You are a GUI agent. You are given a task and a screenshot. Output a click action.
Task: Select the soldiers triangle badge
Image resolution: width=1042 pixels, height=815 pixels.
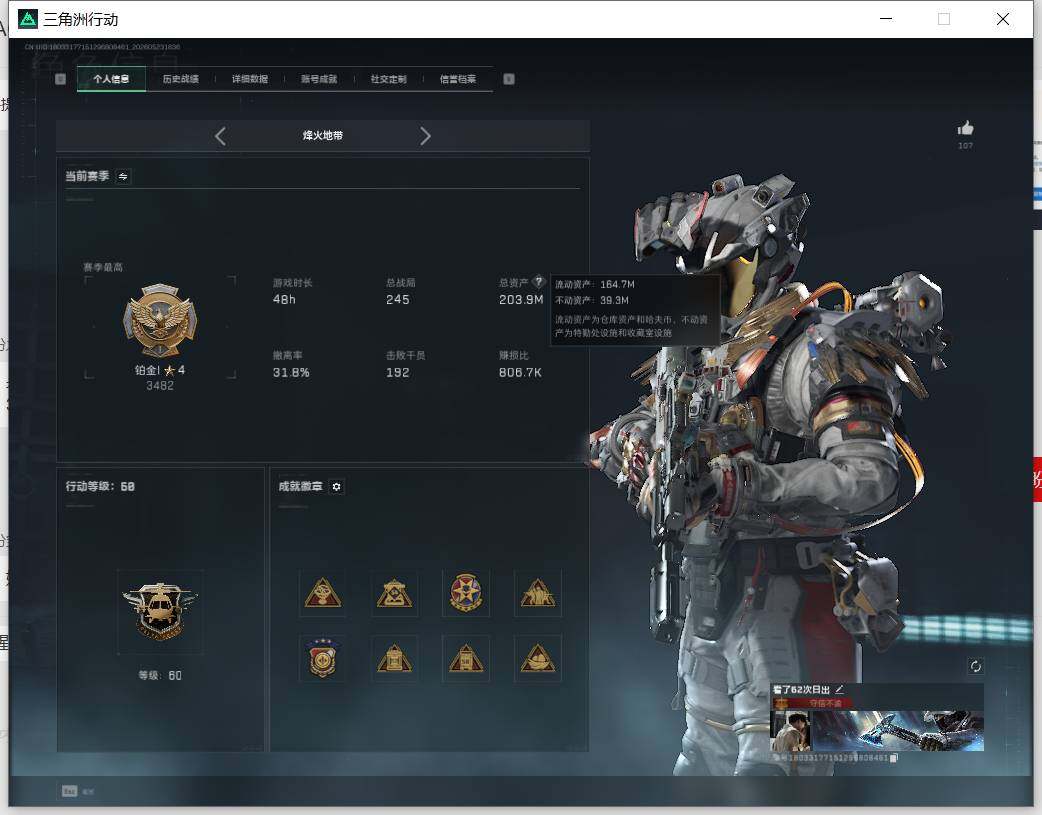pos(538,593)
